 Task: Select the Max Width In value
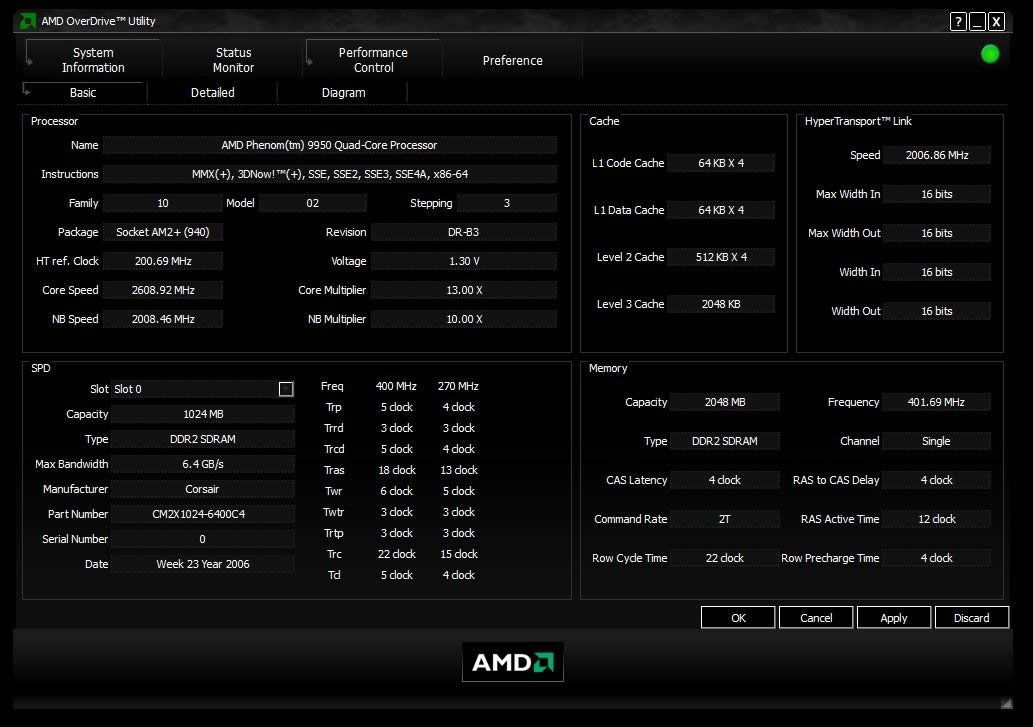coord(937,194)
